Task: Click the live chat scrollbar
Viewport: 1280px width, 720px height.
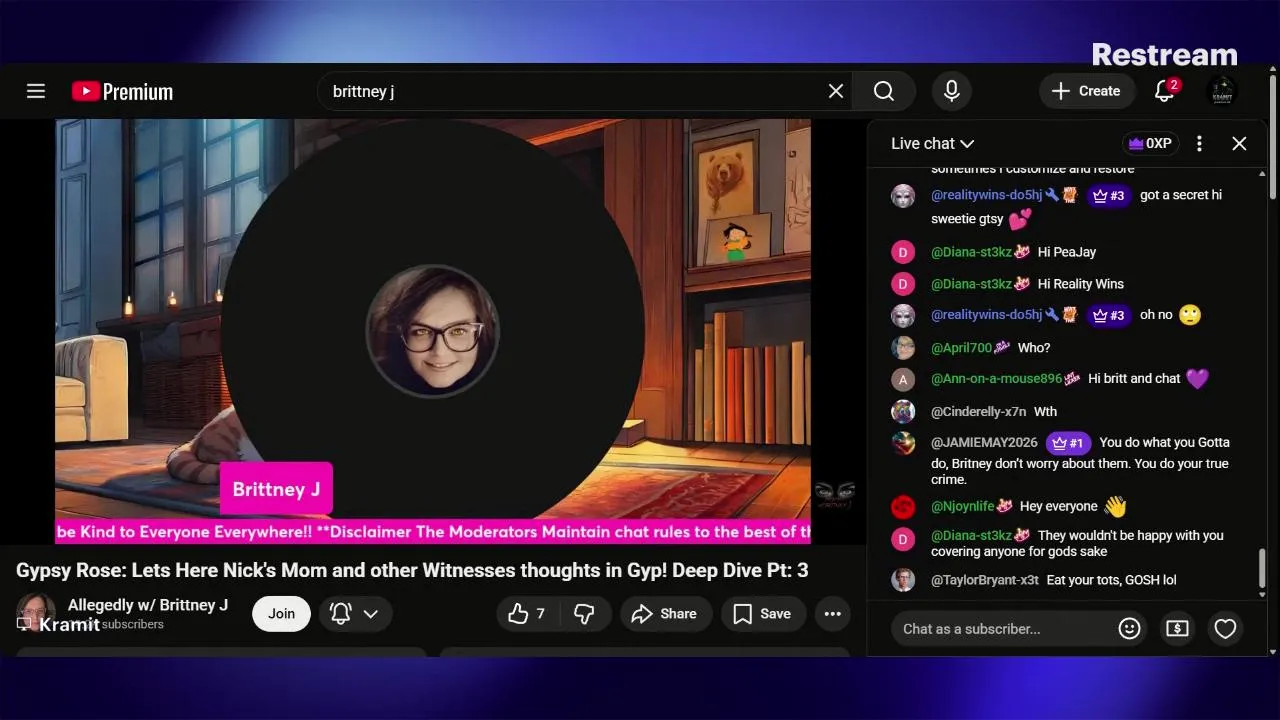Action: pos(1263,568)
